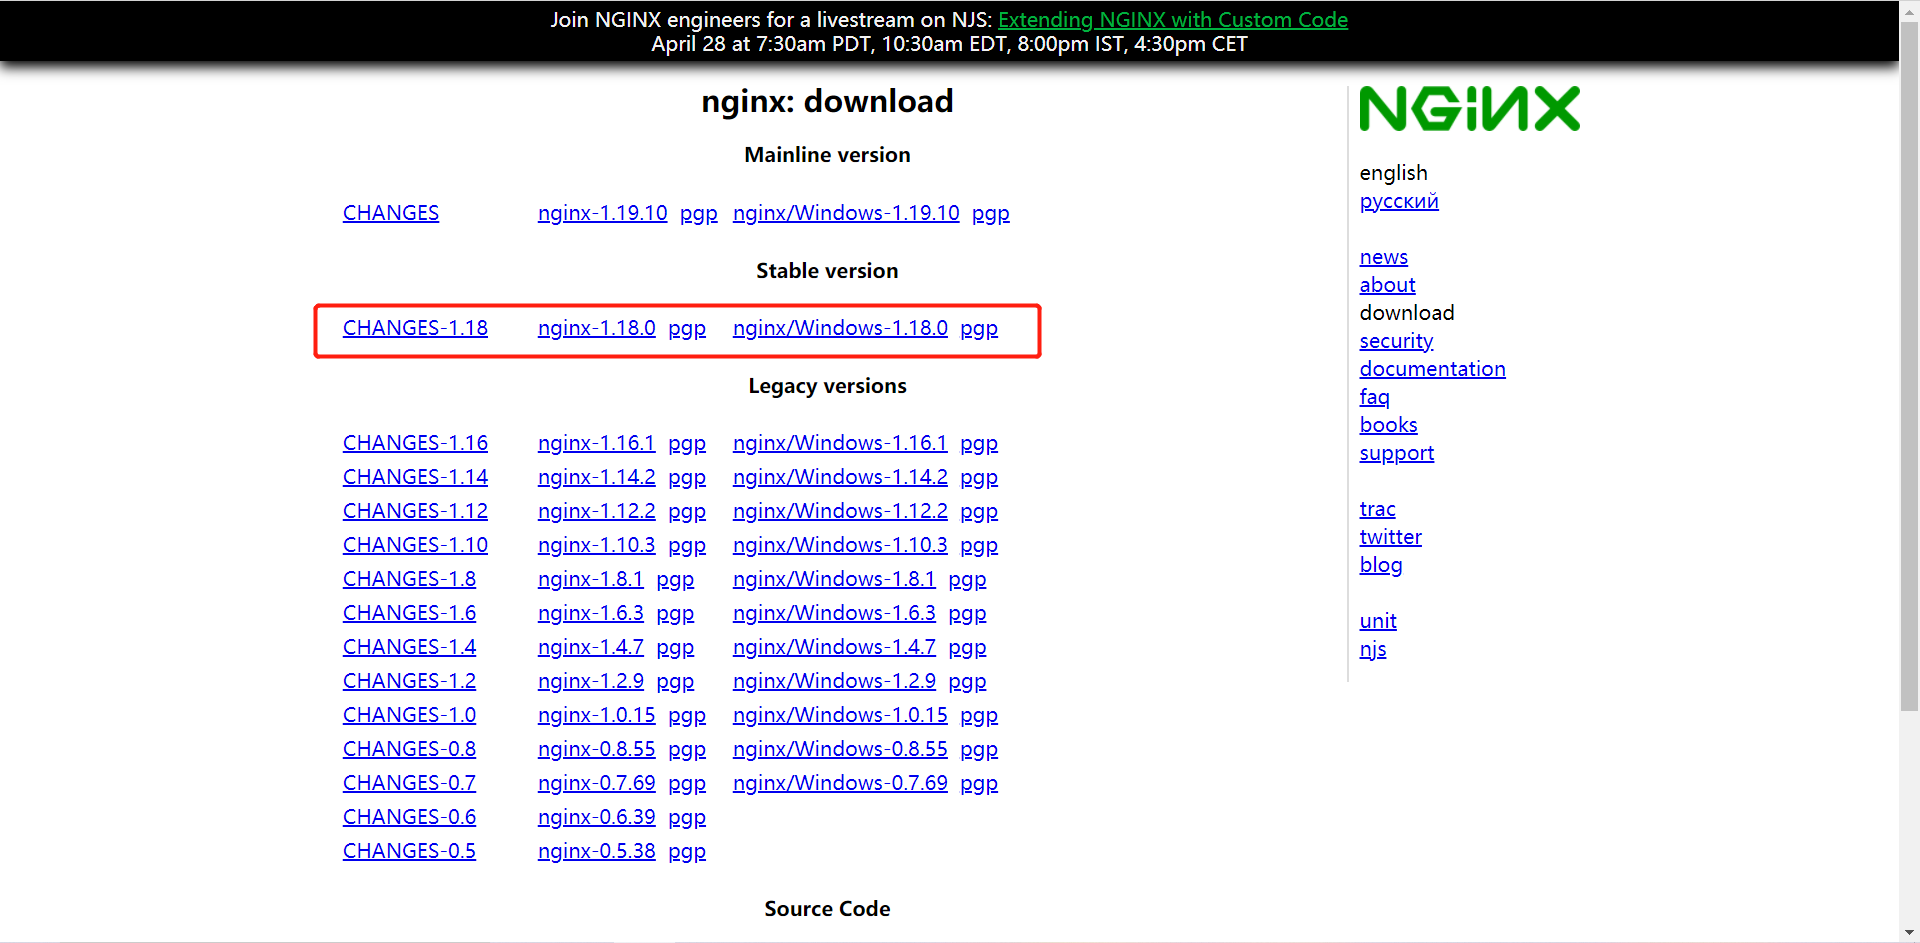Download nginx-1.14.2

click(597, 477)
